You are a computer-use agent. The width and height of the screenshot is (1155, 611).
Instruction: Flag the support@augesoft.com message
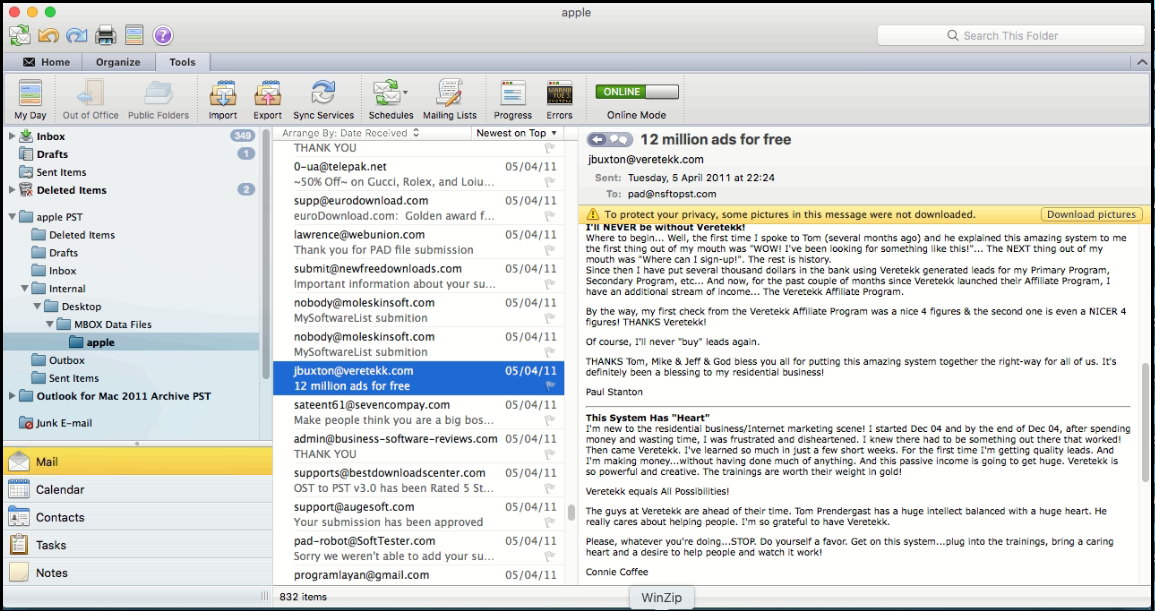(x=550, y=523)
